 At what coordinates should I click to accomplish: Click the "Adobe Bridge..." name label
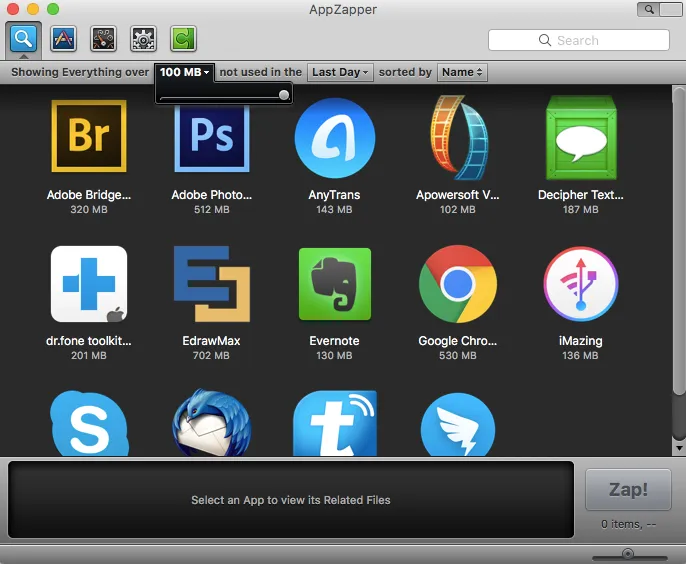point(89,195)
